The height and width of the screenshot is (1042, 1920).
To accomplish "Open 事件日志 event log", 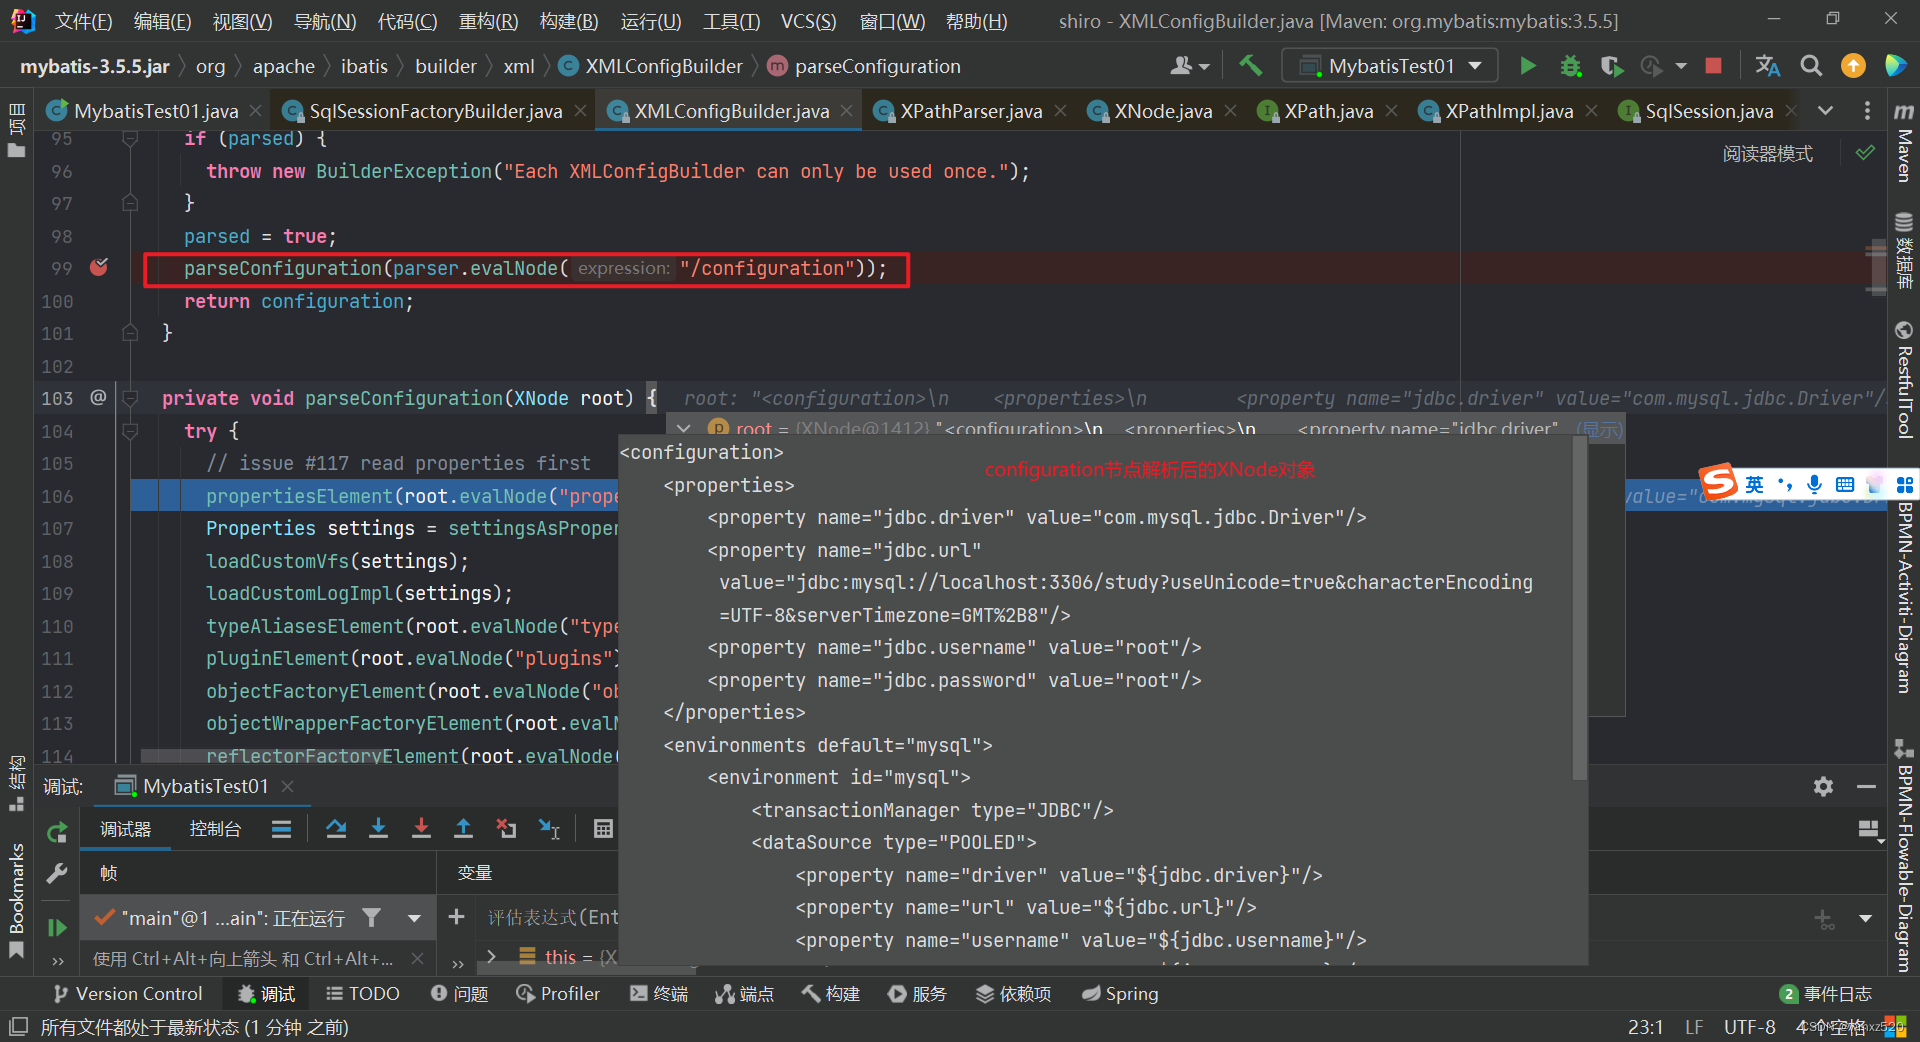I will (1826, 994).
